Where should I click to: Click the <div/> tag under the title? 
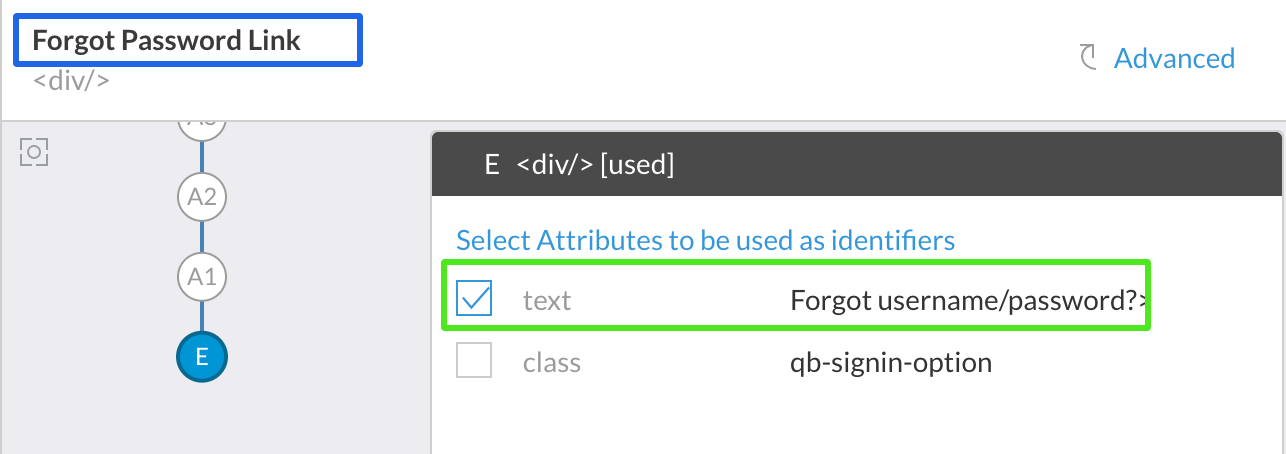click(x=71, y=81)
